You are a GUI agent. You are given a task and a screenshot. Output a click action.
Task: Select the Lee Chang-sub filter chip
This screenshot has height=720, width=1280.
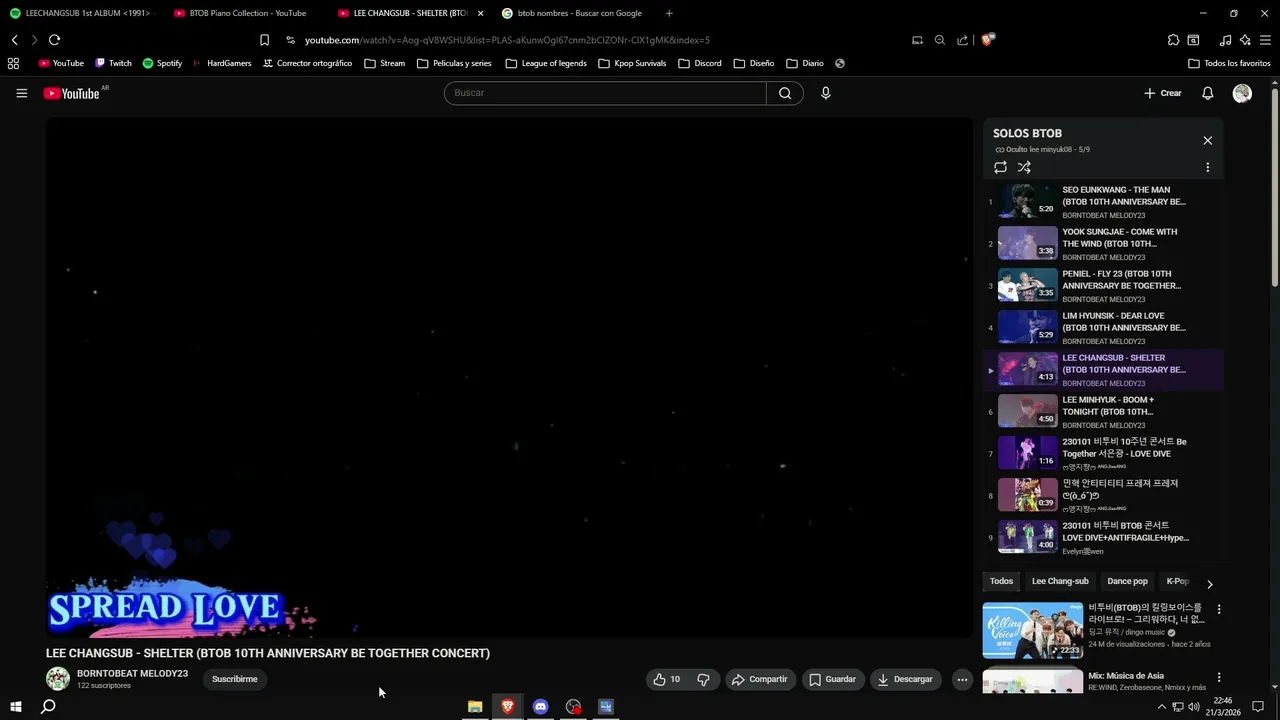pyautogui.click(x=1060, y=581)
